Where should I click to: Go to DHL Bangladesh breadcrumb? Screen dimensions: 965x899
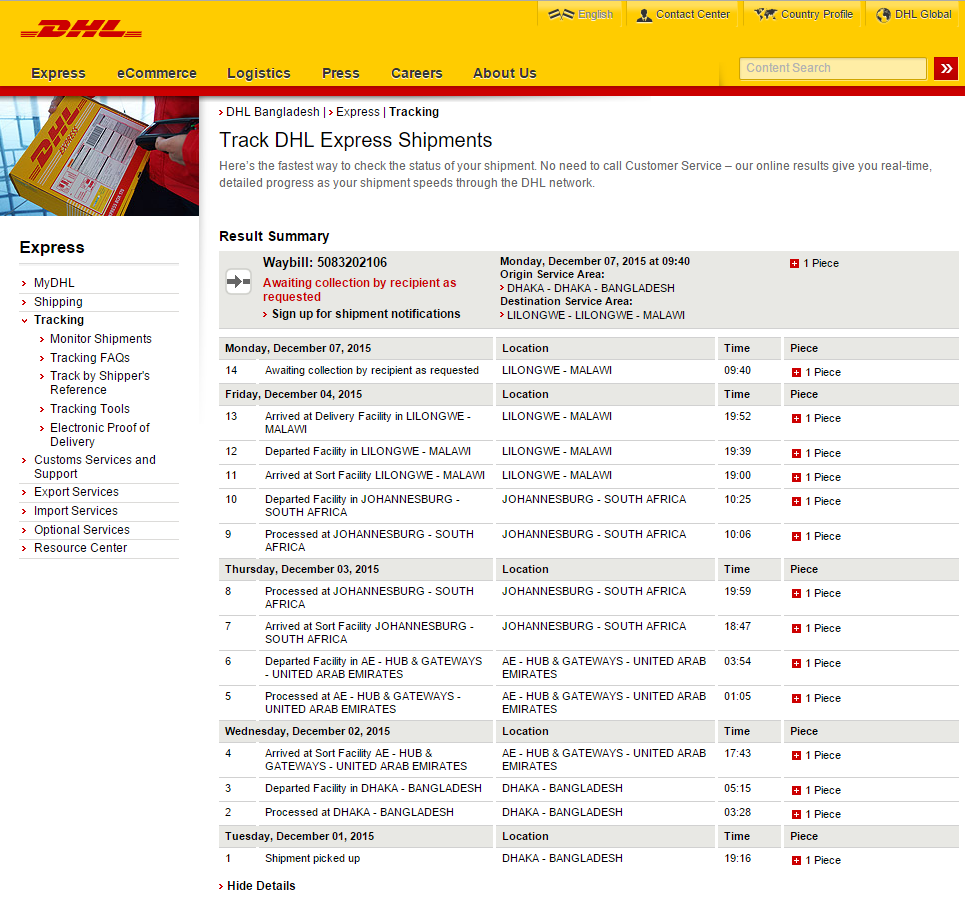tap(273, 112)
